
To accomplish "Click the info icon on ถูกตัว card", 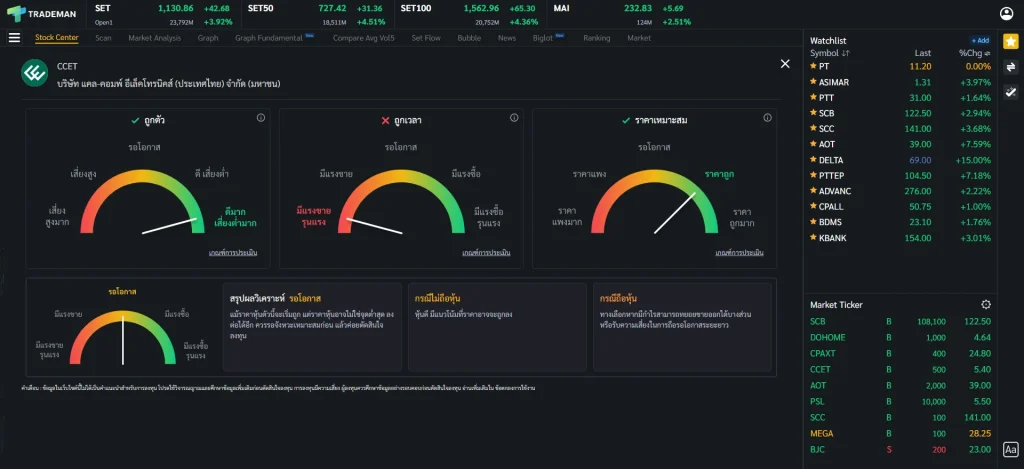I will 261,118.
